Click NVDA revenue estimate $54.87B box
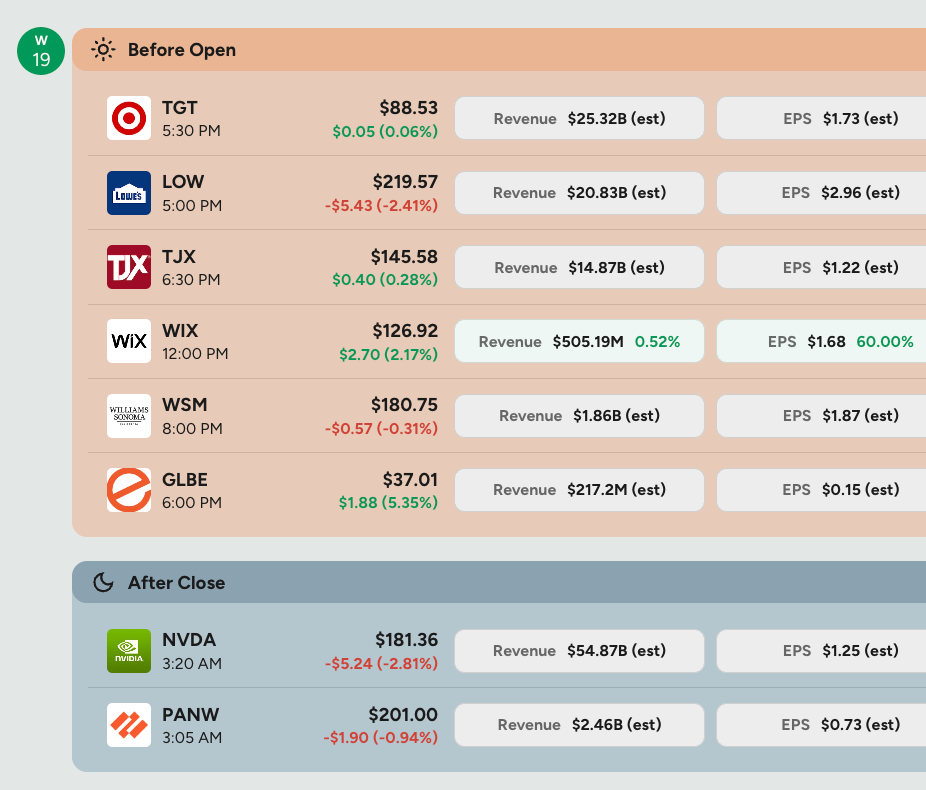 coord(579,651)
